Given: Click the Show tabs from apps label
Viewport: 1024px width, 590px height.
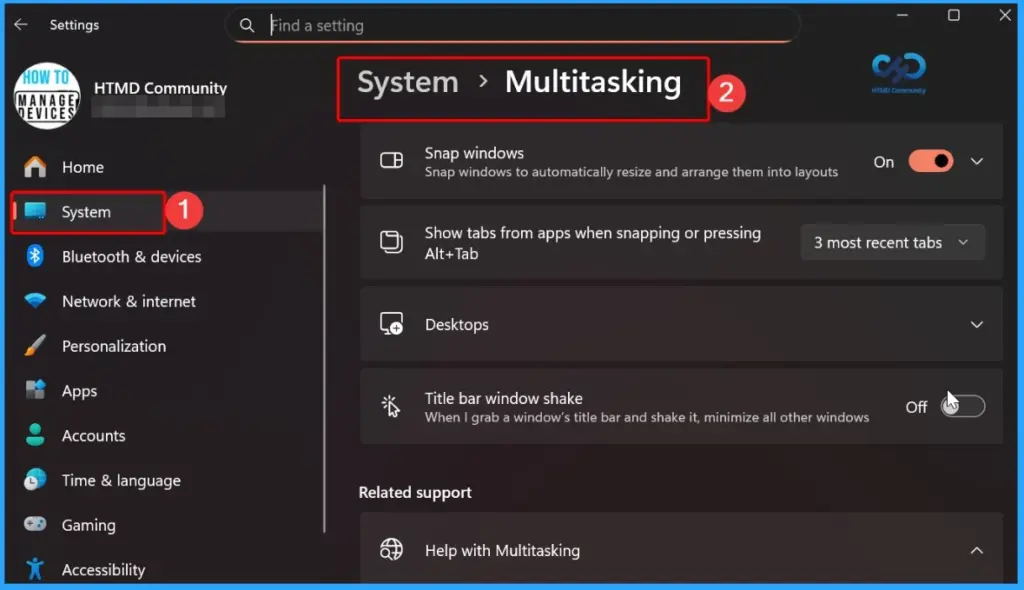Looking at the screenshot, I should 592,243.
